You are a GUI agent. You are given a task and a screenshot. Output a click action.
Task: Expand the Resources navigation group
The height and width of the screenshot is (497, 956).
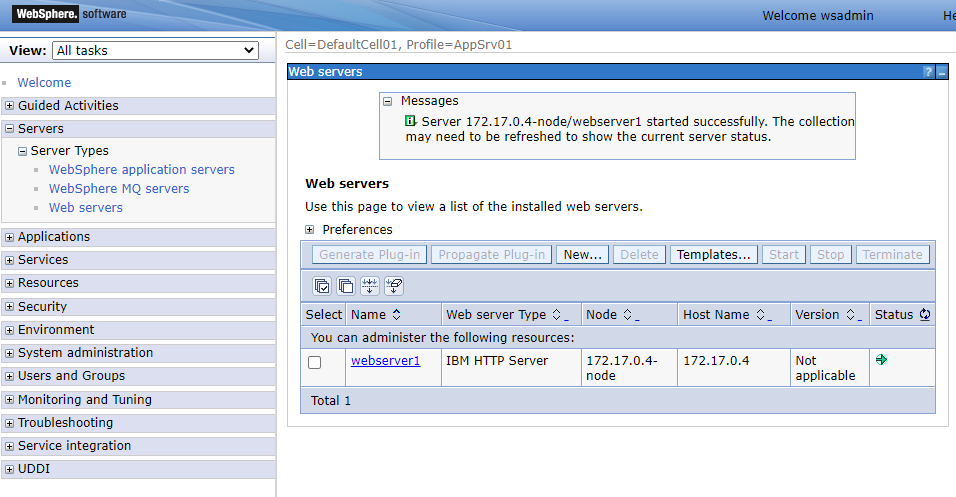pos(9,284)
